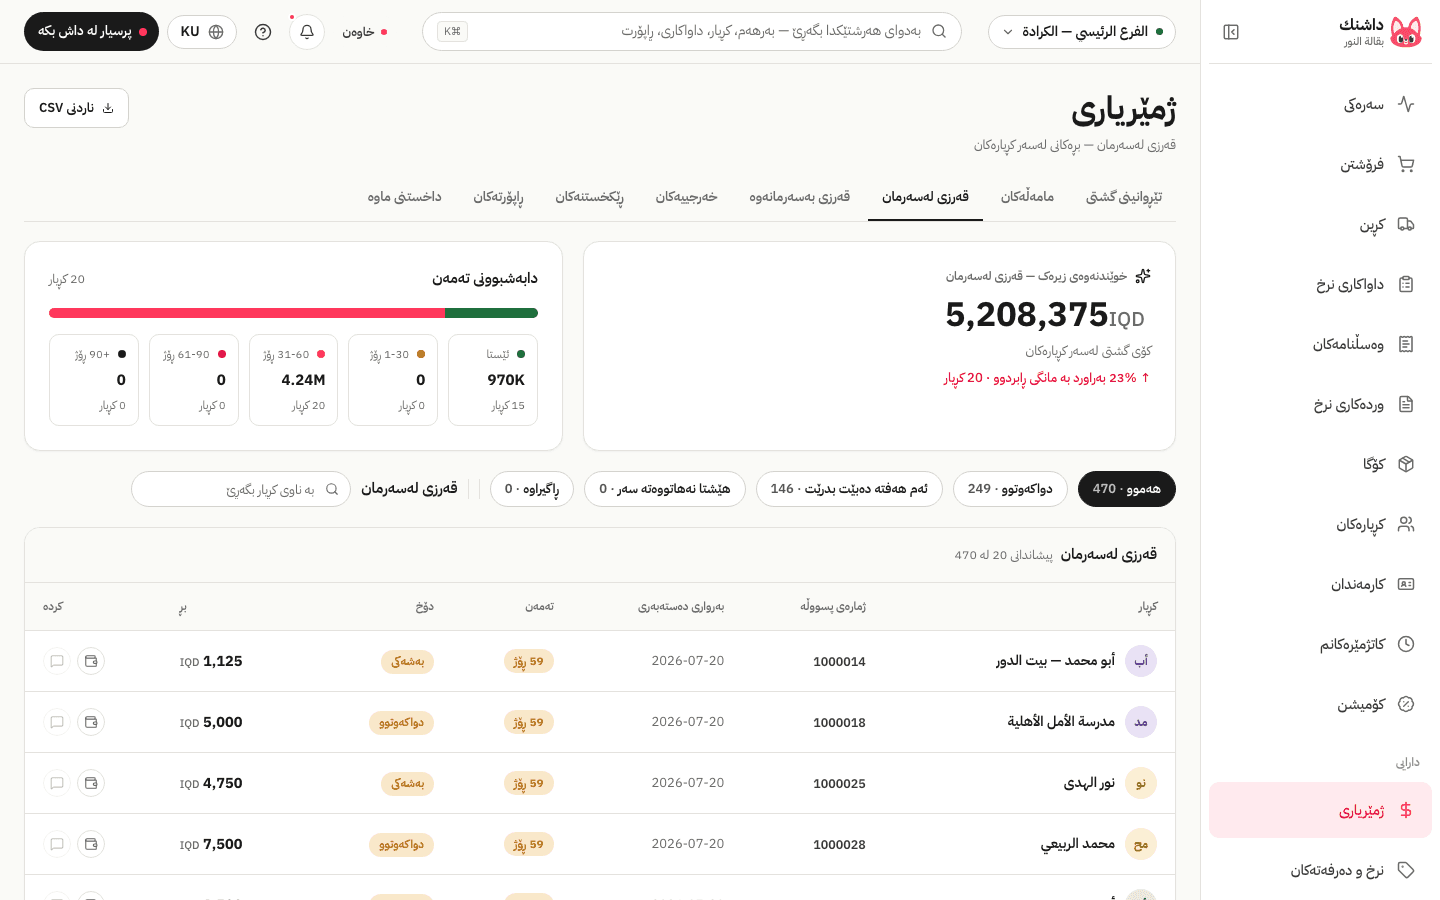The width and height of the screenshot is (1440, 900).
Task: Open the کاتژمێرەکانم clock icon
Action: pyautogui.click(x=1406, y=644)
